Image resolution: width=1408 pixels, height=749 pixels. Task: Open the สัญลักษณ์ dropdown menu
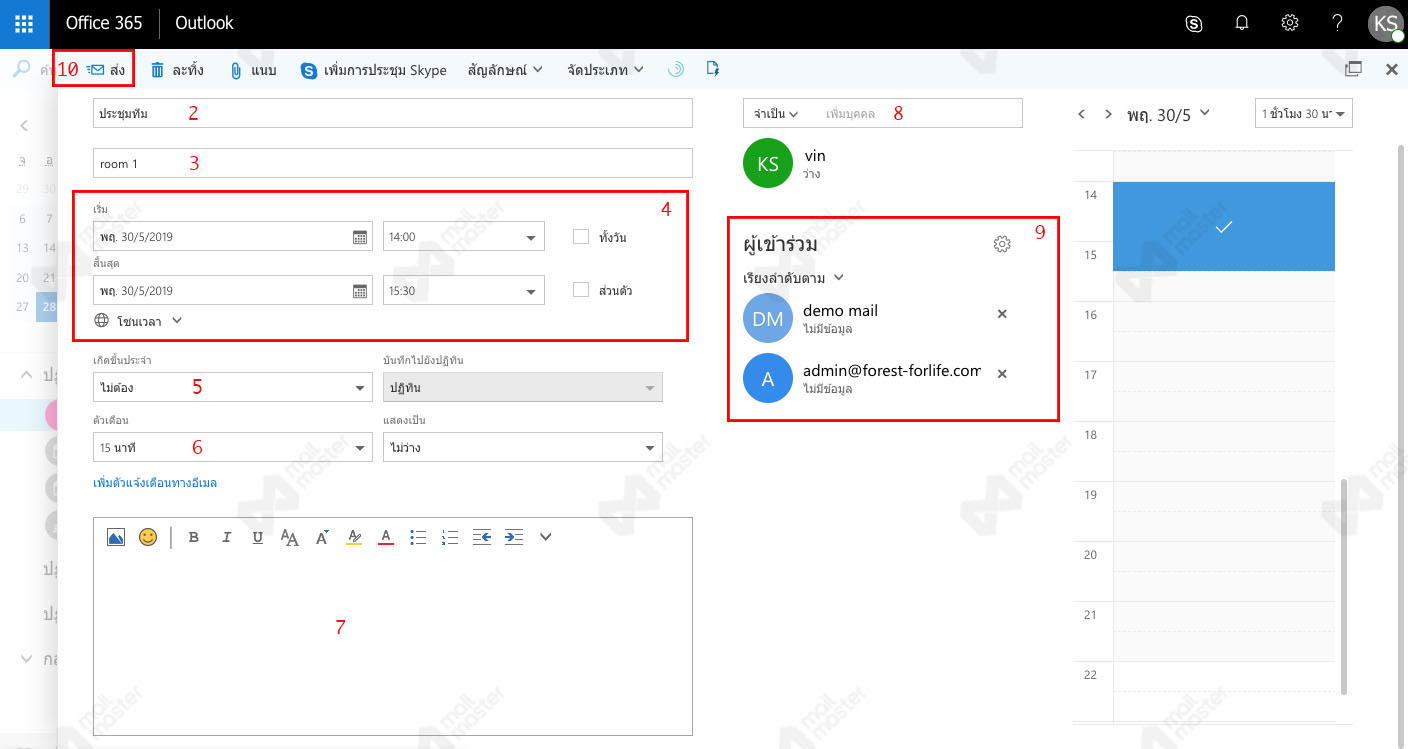505,70
